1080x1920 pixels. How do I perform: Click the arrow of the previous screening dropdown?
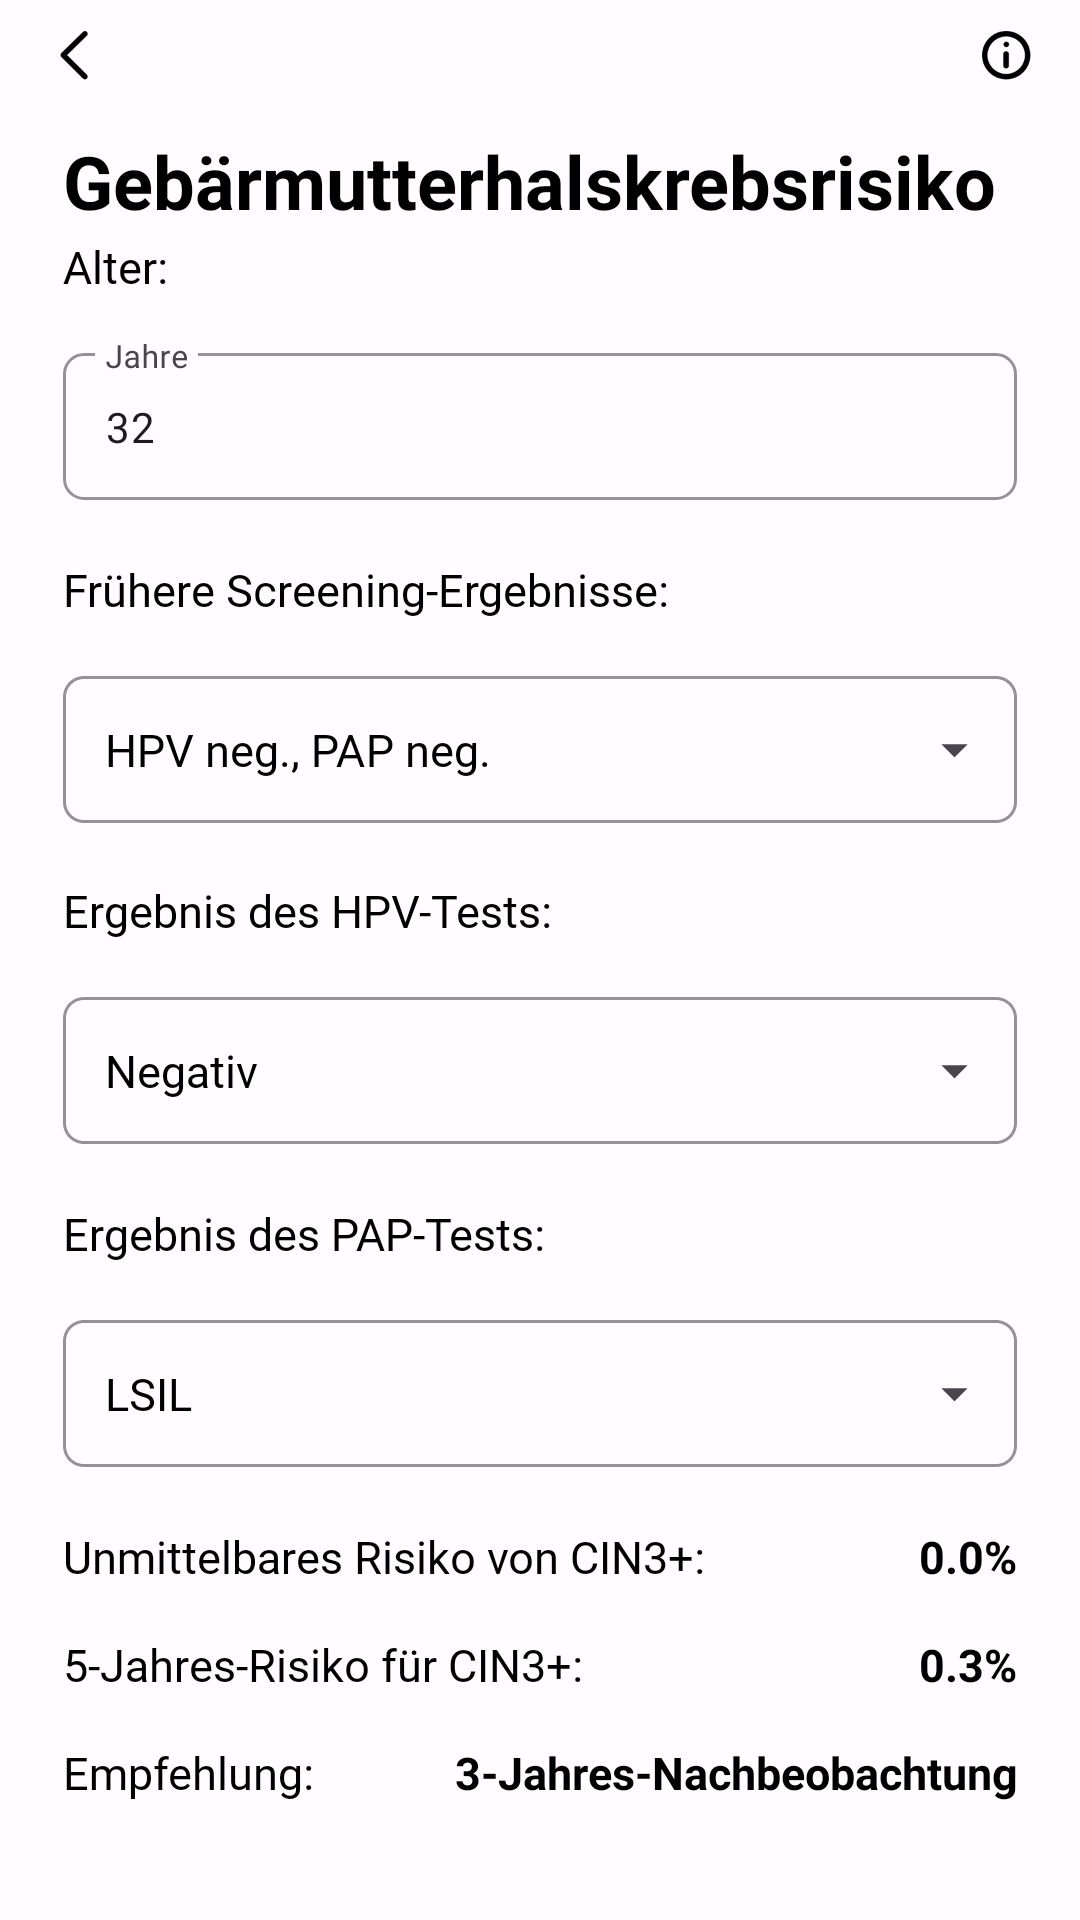click(954, 750)
